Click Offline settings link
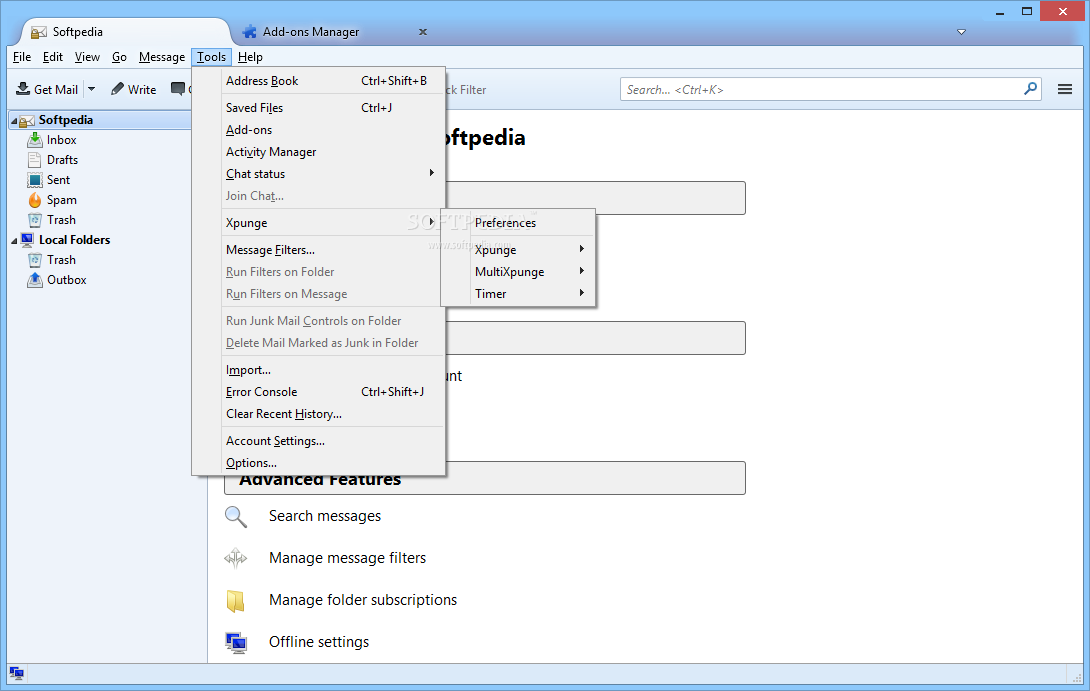 point(319,642)
